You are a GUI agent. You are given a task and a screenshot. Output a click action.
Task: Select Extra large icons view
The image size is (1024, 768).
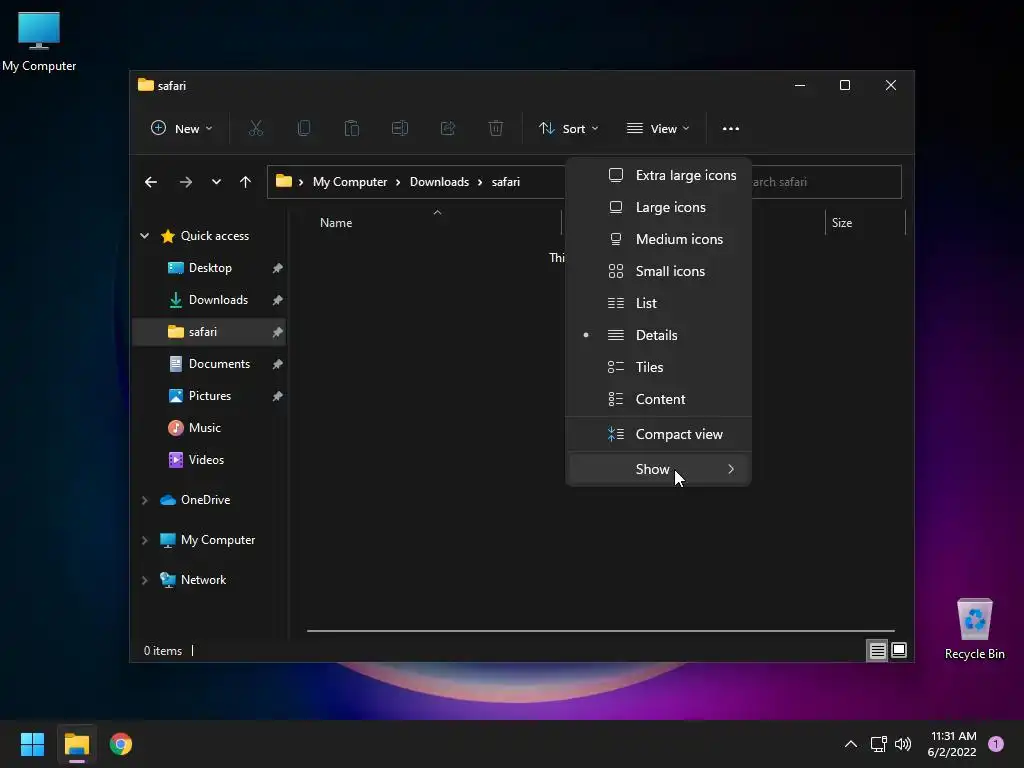[659, 175]
